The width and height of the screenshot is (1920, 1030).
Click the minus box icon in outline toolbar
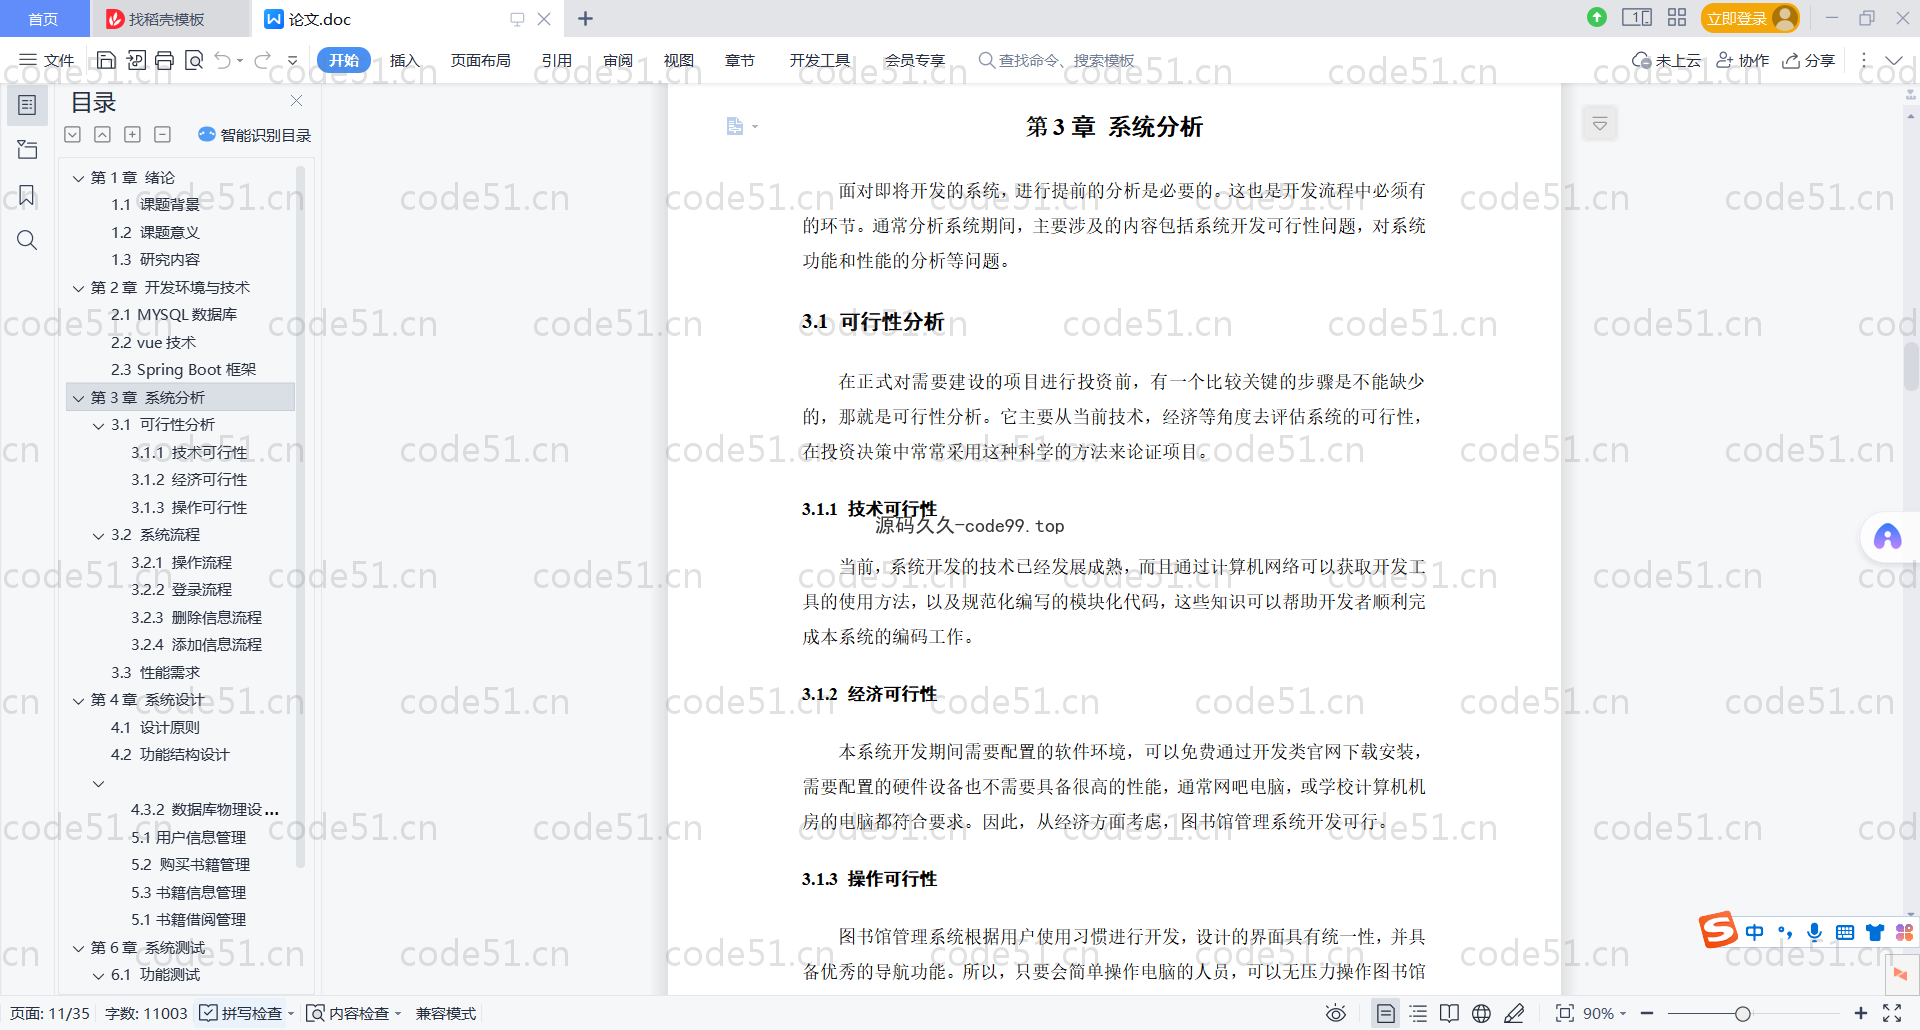[162, 134]
